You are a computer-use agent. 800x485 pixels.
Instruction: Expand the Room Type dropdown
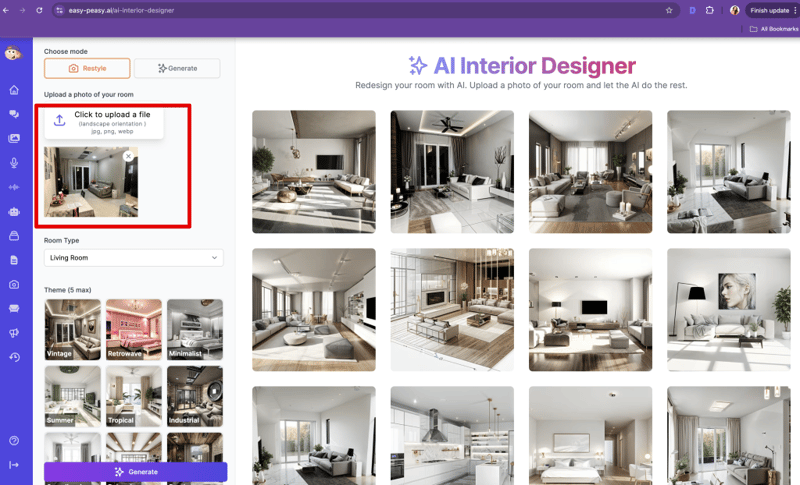click(x=133, y=258)
